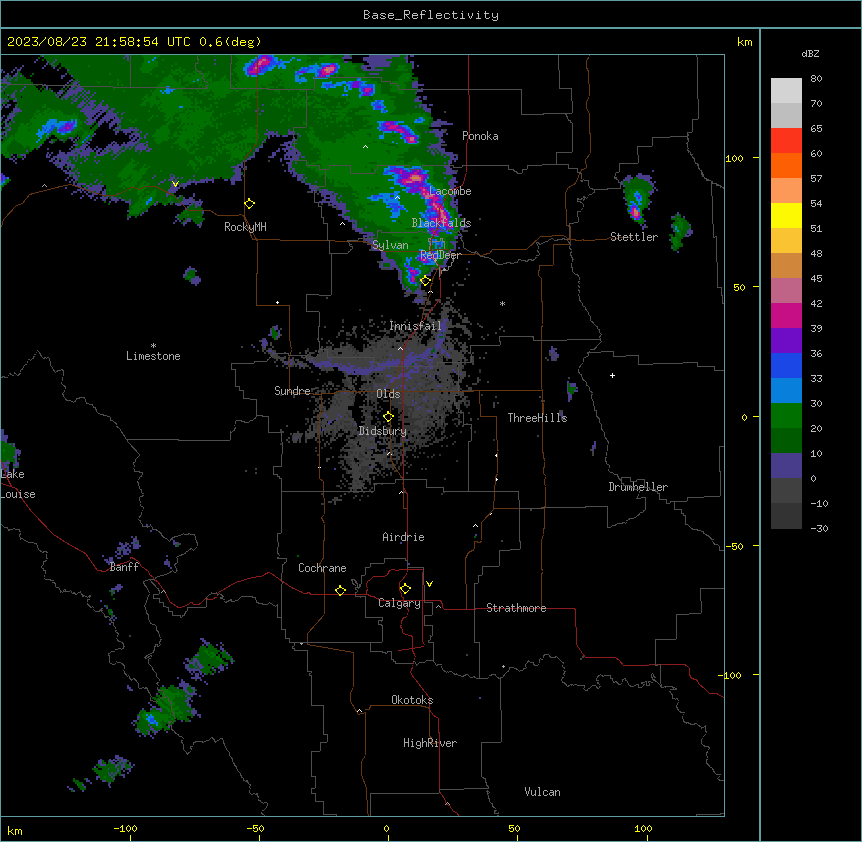This screenshot has height=842, width=862.
Task: Click the Banff label
Action: [124, 567]
